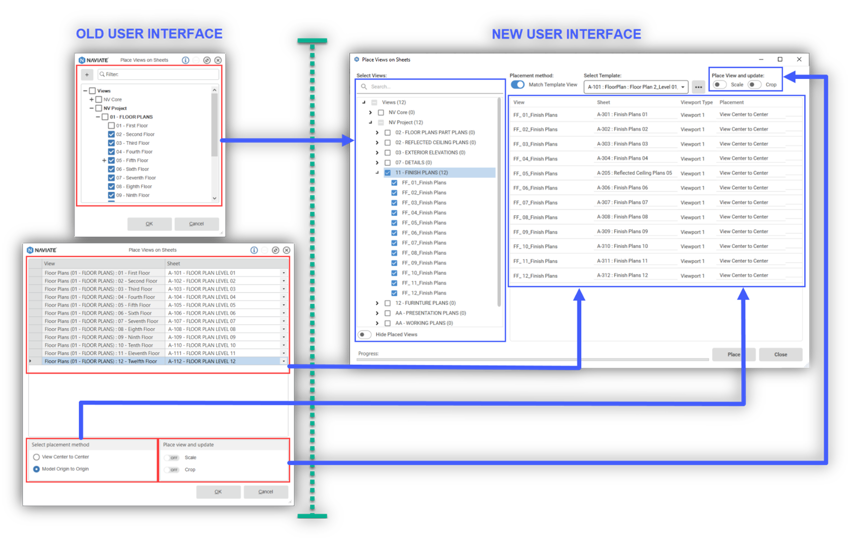Image resolution: width=850 pixels, height=541 pixels.
Task: Click app icon in new dialog title bar
Action: pyautogui.click(x=357, y=60)
